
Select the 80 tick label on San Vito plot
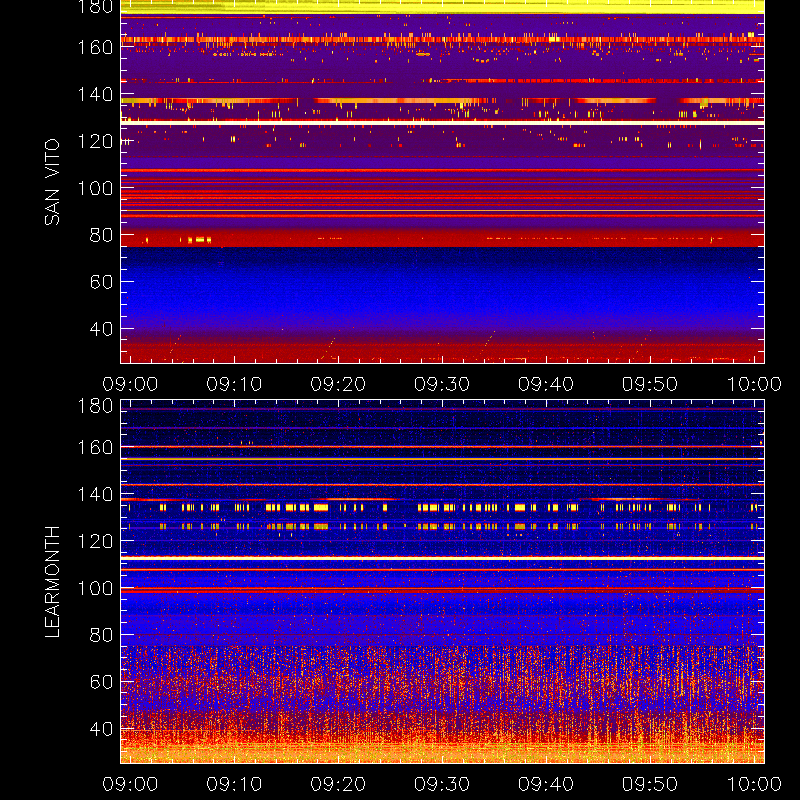tap(101, 235)
